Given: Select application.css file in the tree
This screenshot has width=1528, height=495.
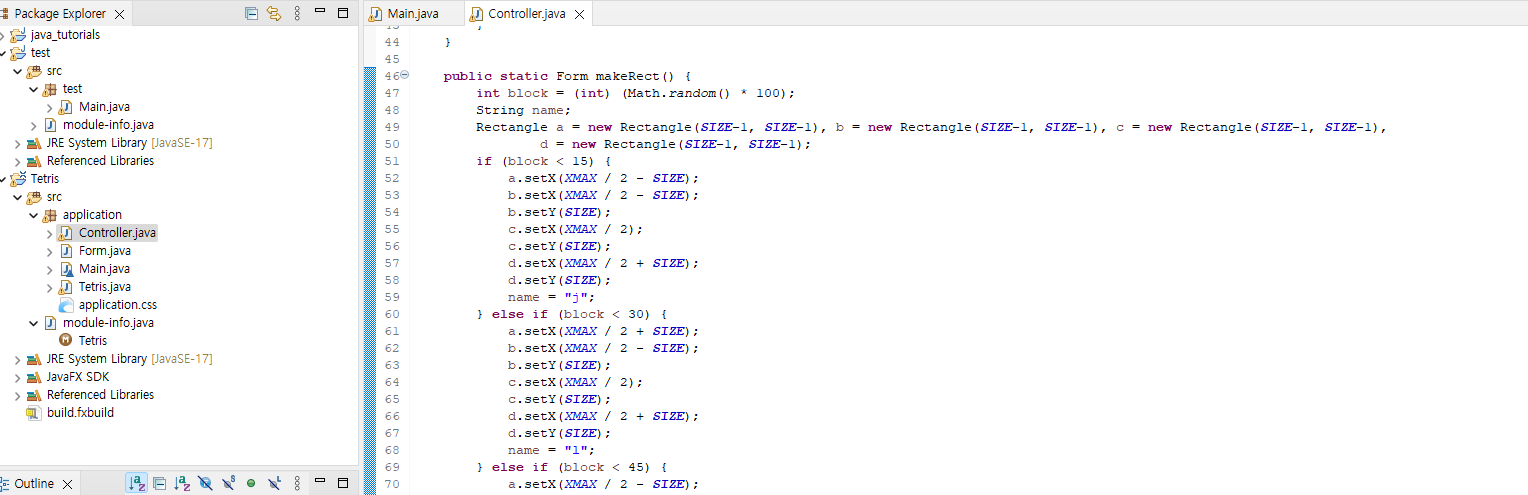Looking at the screenshot, I should coord(117,305).
